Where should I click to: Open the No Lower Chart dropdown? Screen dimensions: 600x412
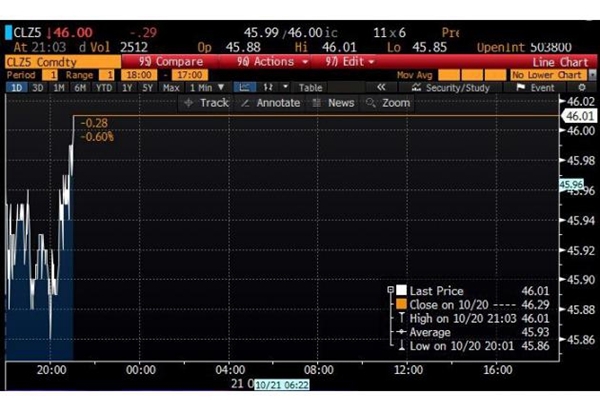[x=553, y=75]
